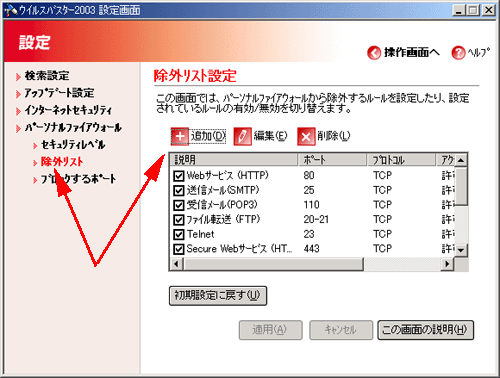Click the list's scroll up arrow
Screen dimensions: 500x378
pos(461,160)
